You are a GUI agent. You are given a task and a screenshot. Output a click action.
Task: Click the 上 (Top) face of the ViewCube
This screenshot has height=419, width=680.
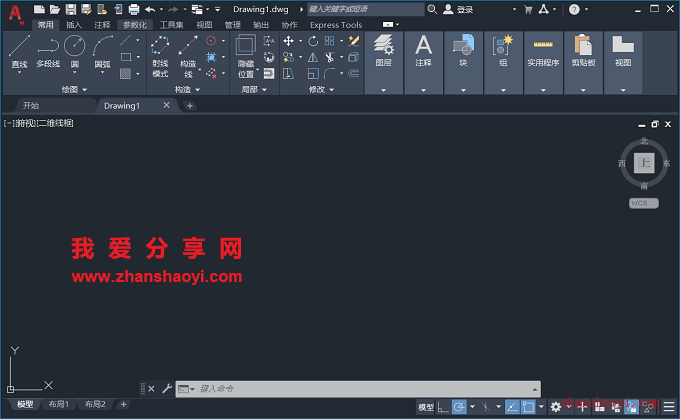click(x=644, y=163)
